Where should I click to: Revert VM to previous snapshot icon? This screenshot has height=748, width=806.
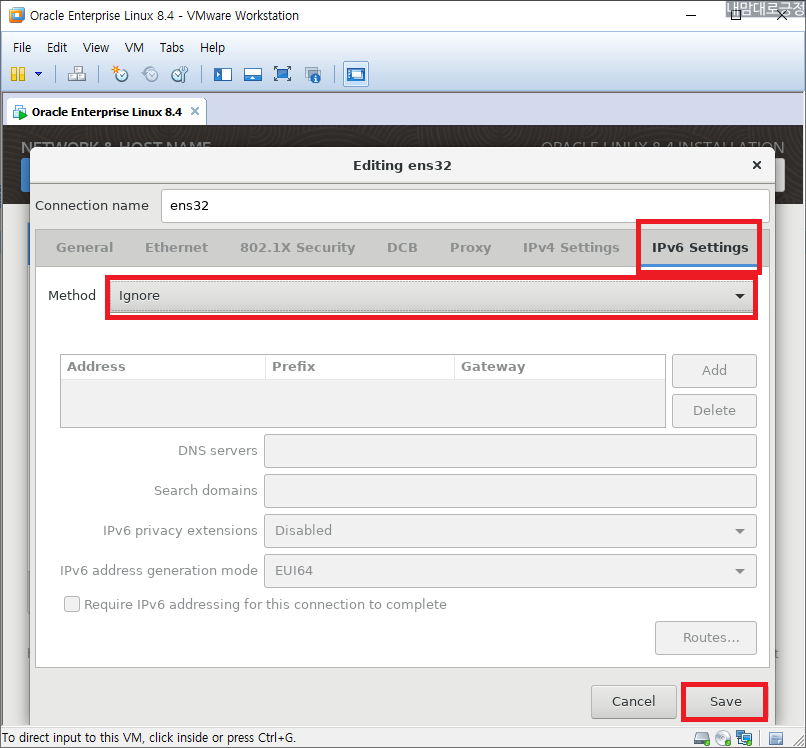pyautogui.click(x=150, y=74)
